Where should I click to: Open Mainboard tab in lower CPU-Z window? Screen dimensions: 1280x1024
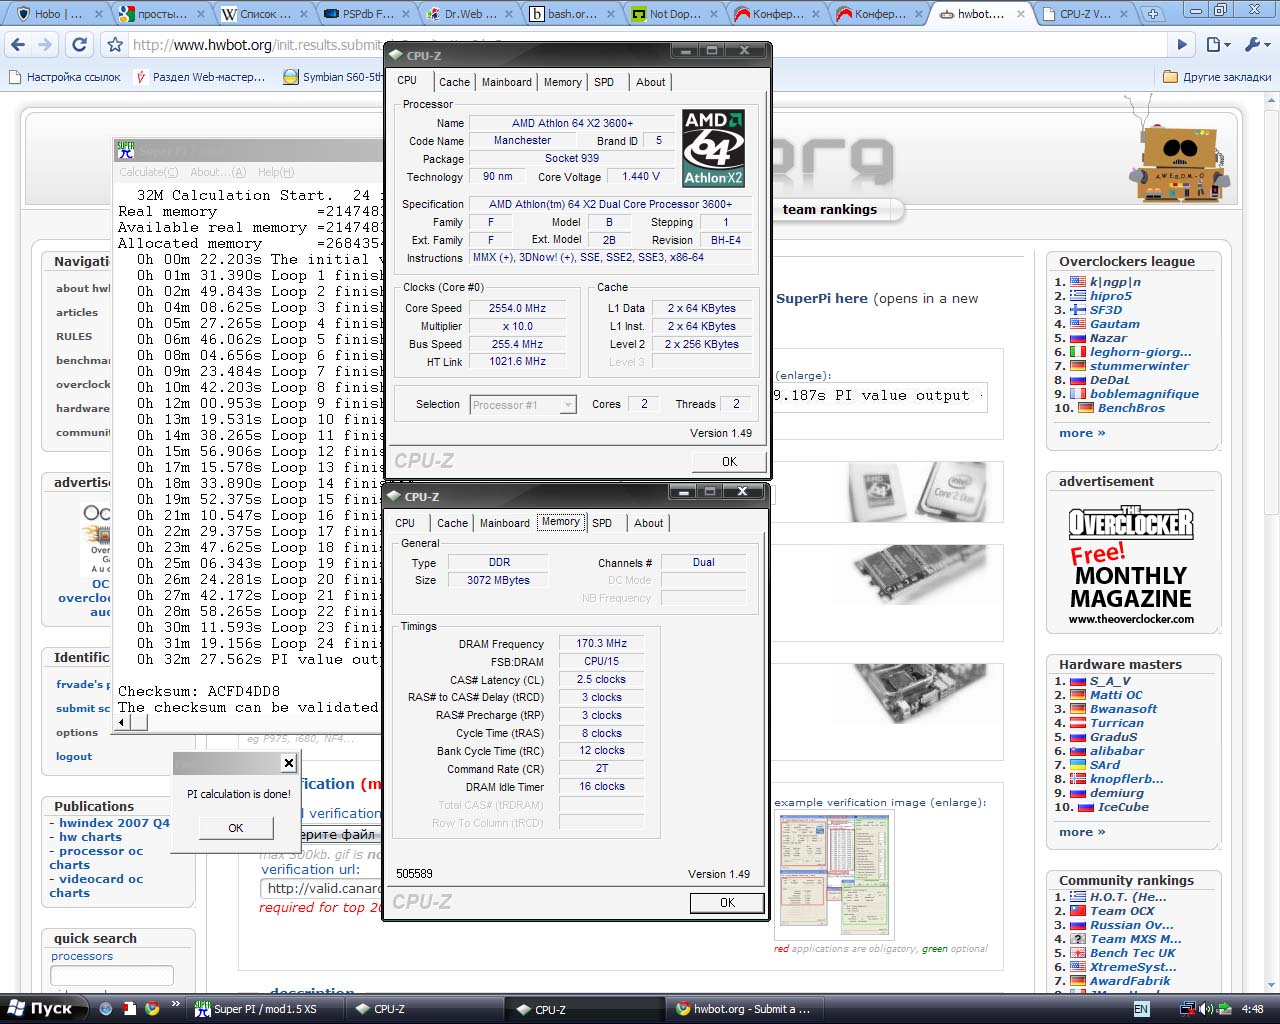(x=505, y=523)
